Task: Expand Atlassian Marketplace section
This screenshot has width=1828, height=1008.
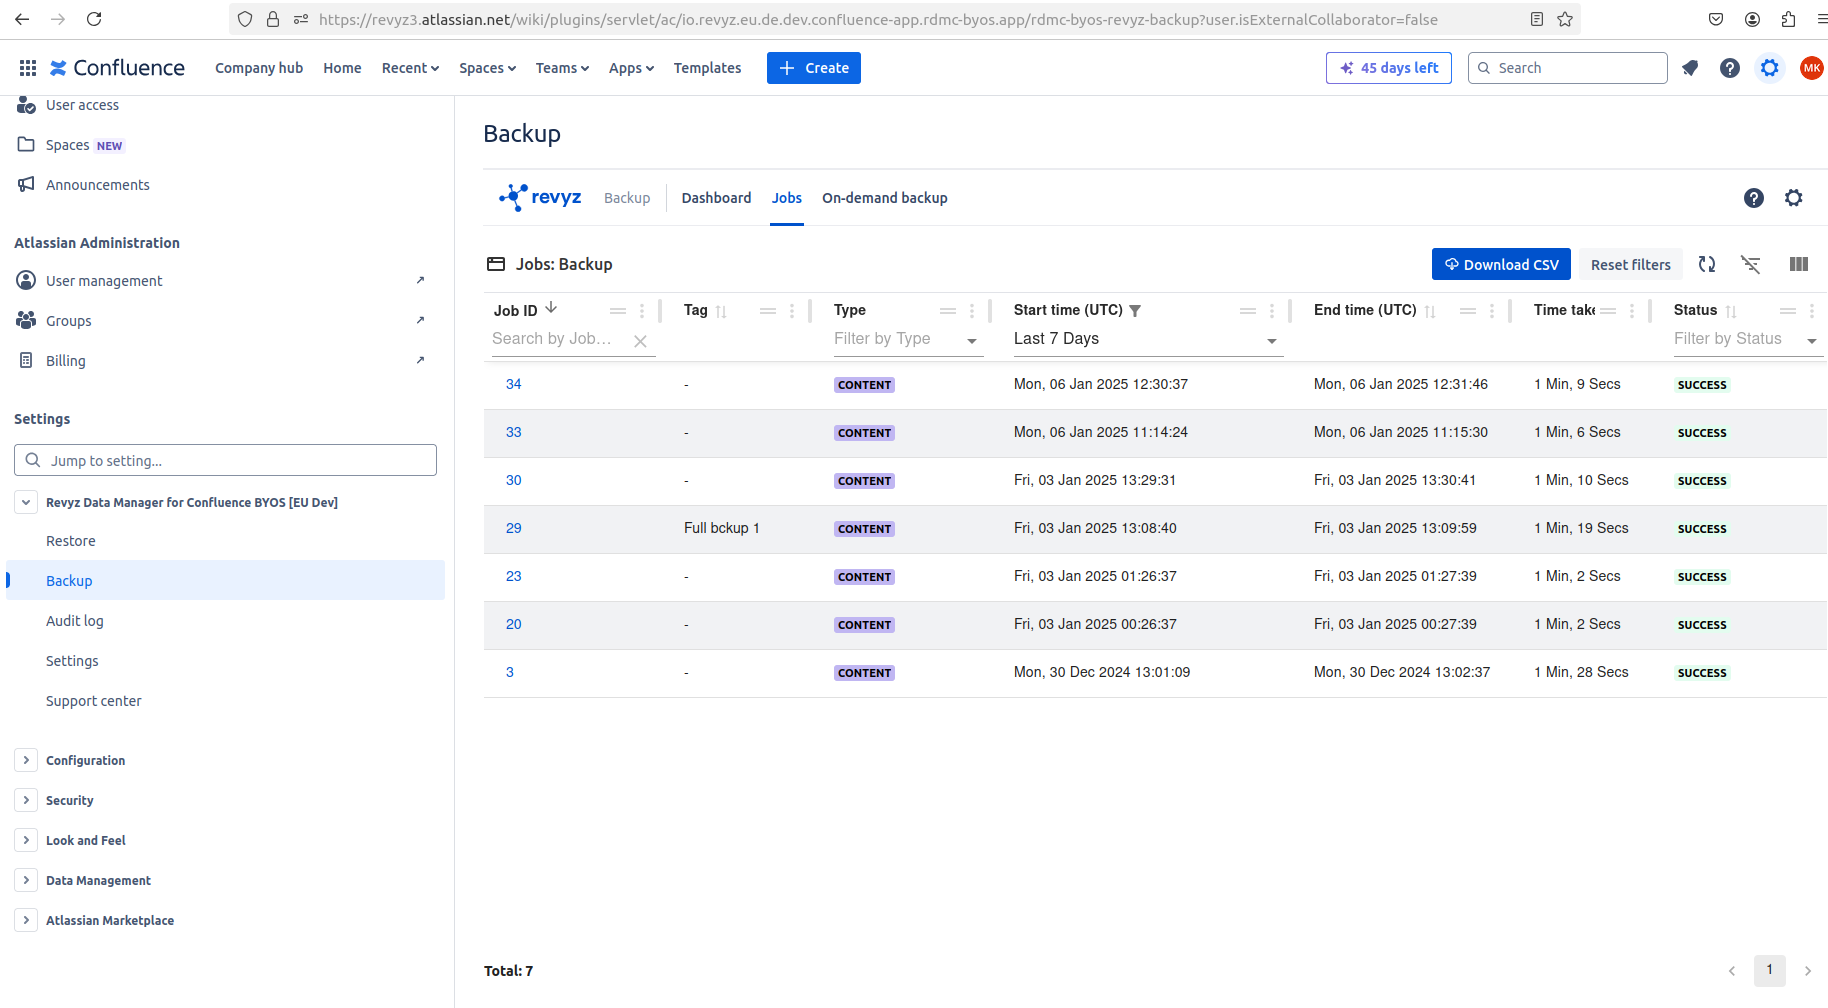Action: 26,920
